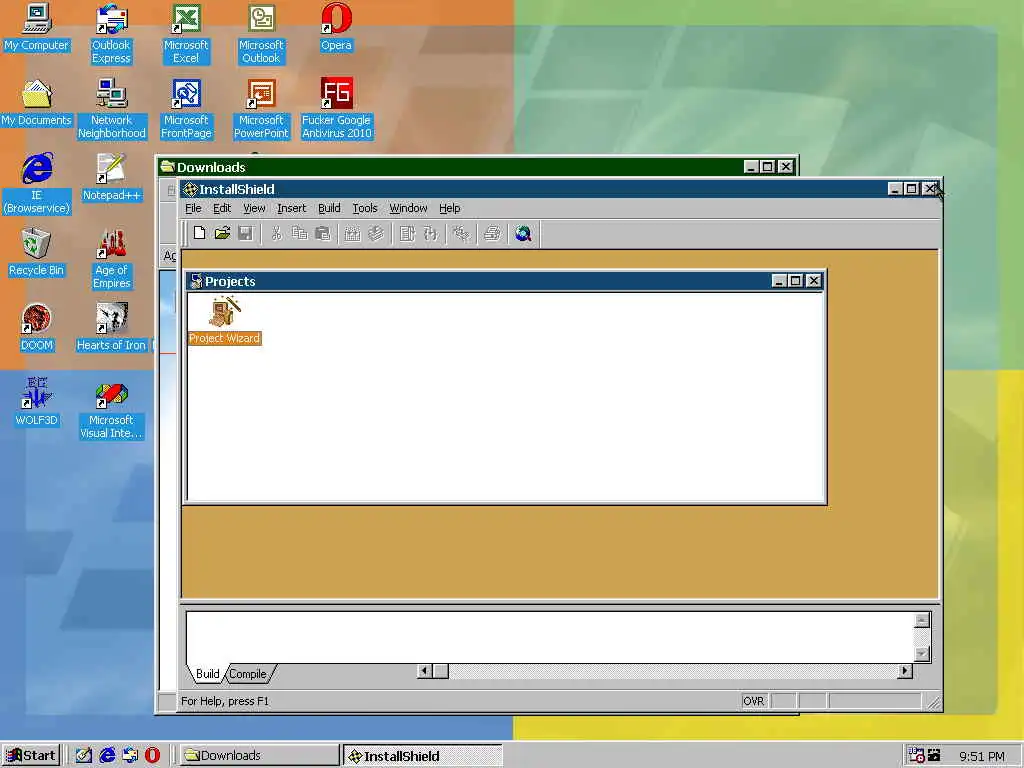Viewport: 1024px width, 768px height.
Task: Click the Cut scissors toolbar icon
Action: pyautogui.click(x=276, y=233)
